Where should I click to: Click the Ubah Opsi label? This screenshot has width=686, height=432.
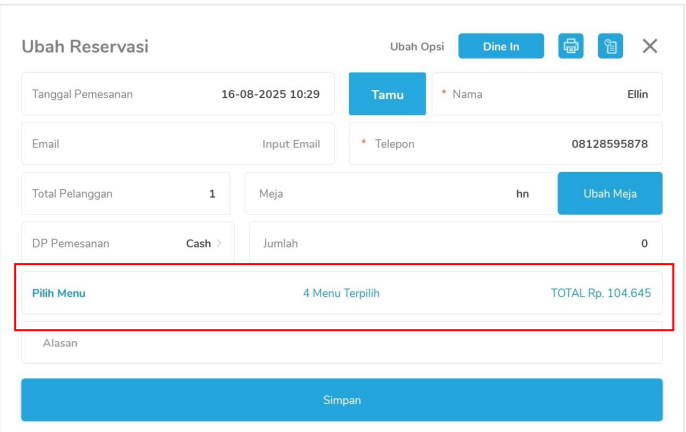pos(417,47)
